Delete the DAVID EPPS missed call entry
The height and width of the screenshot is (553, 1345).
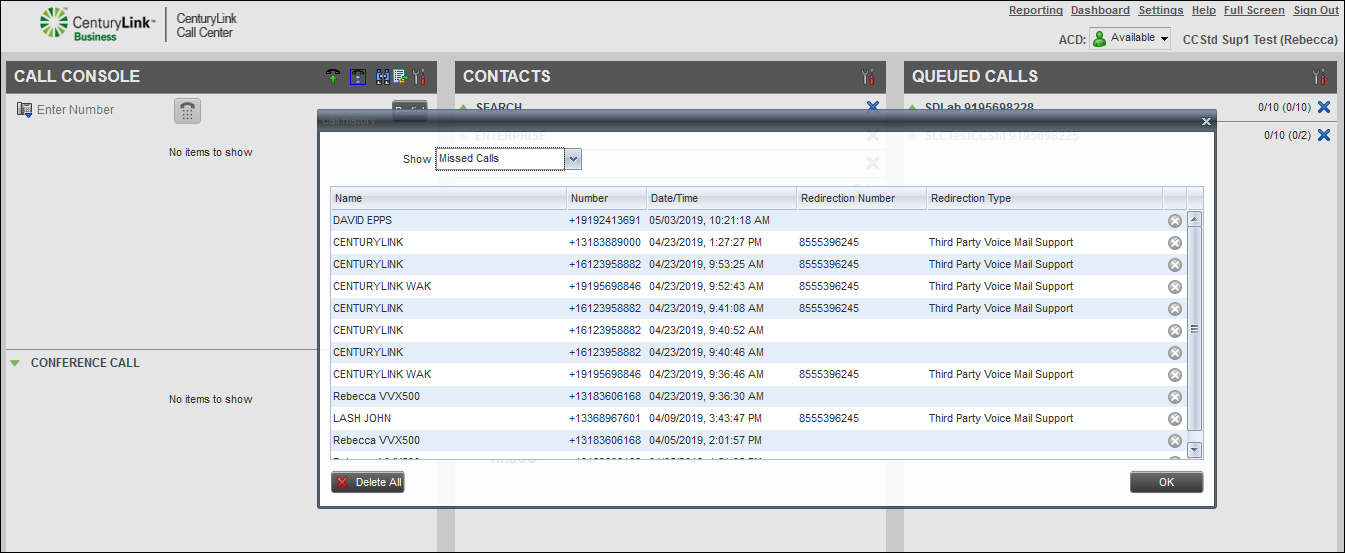(x=1175, y=221)
